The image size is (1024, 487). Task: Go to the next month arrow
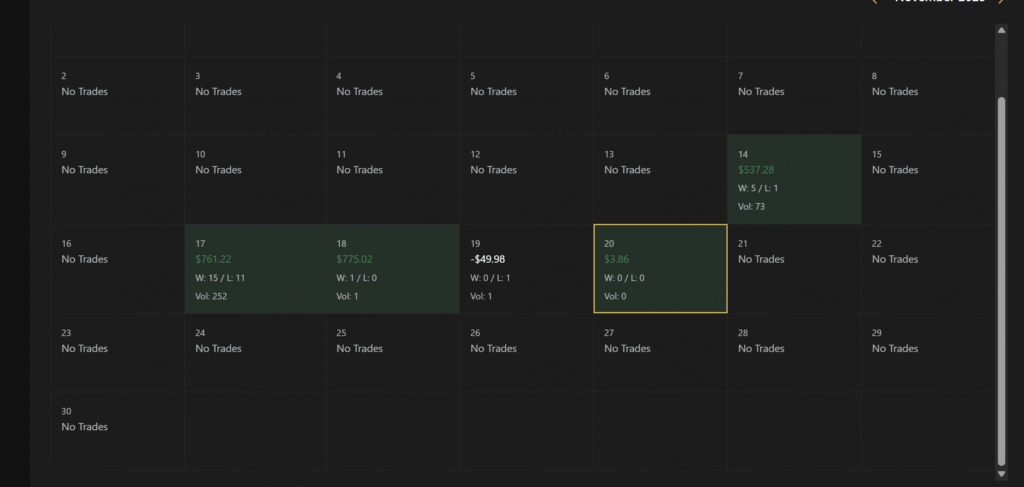point(1001,1)
